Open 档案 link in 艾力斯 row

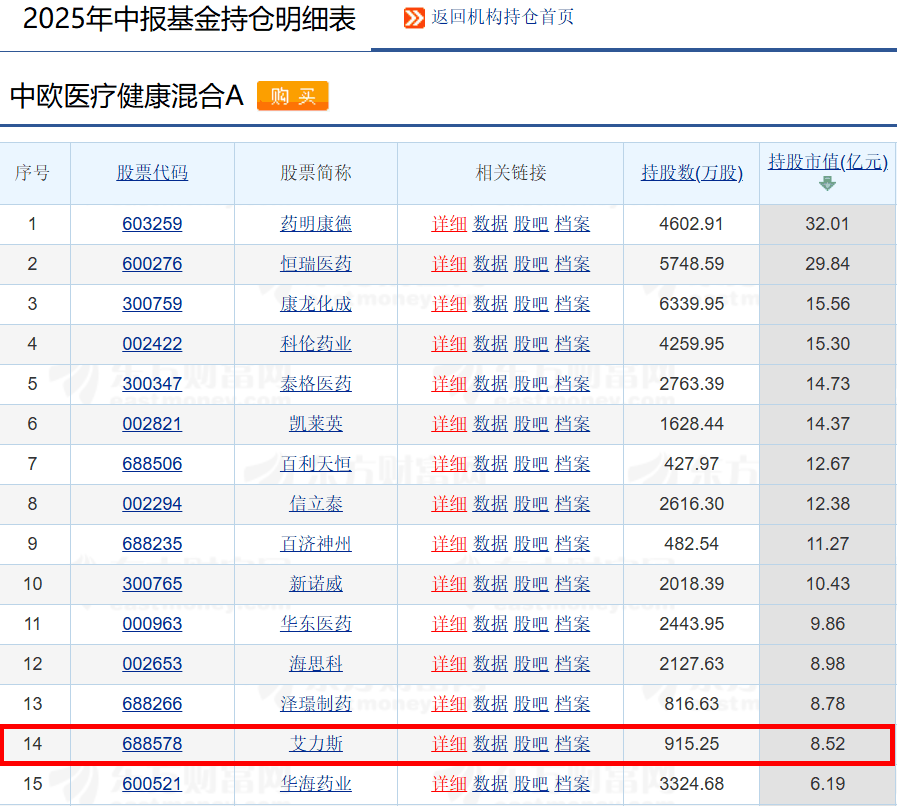(x=572, y=744)
